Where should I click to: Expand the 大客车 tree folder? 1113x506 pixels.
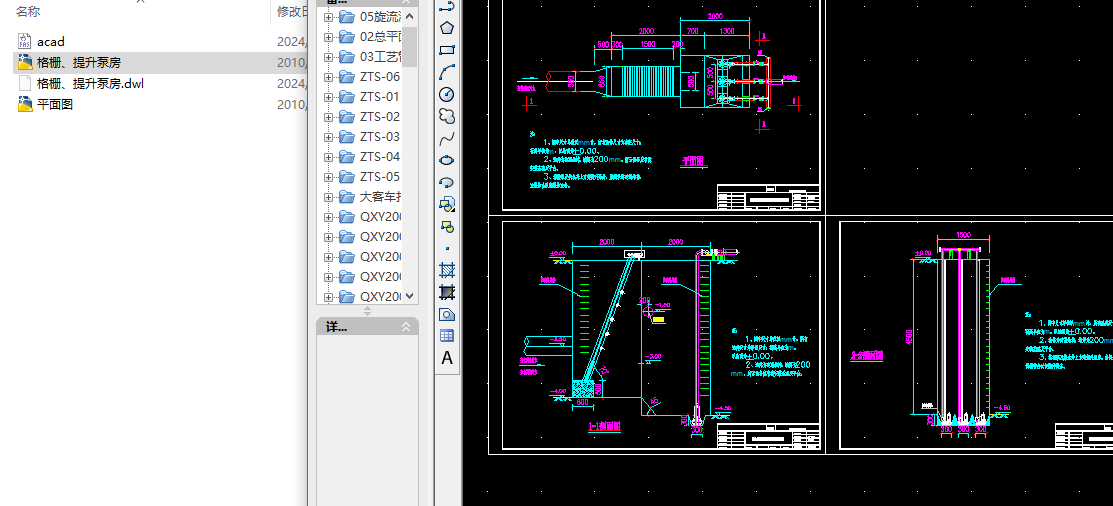329,197
